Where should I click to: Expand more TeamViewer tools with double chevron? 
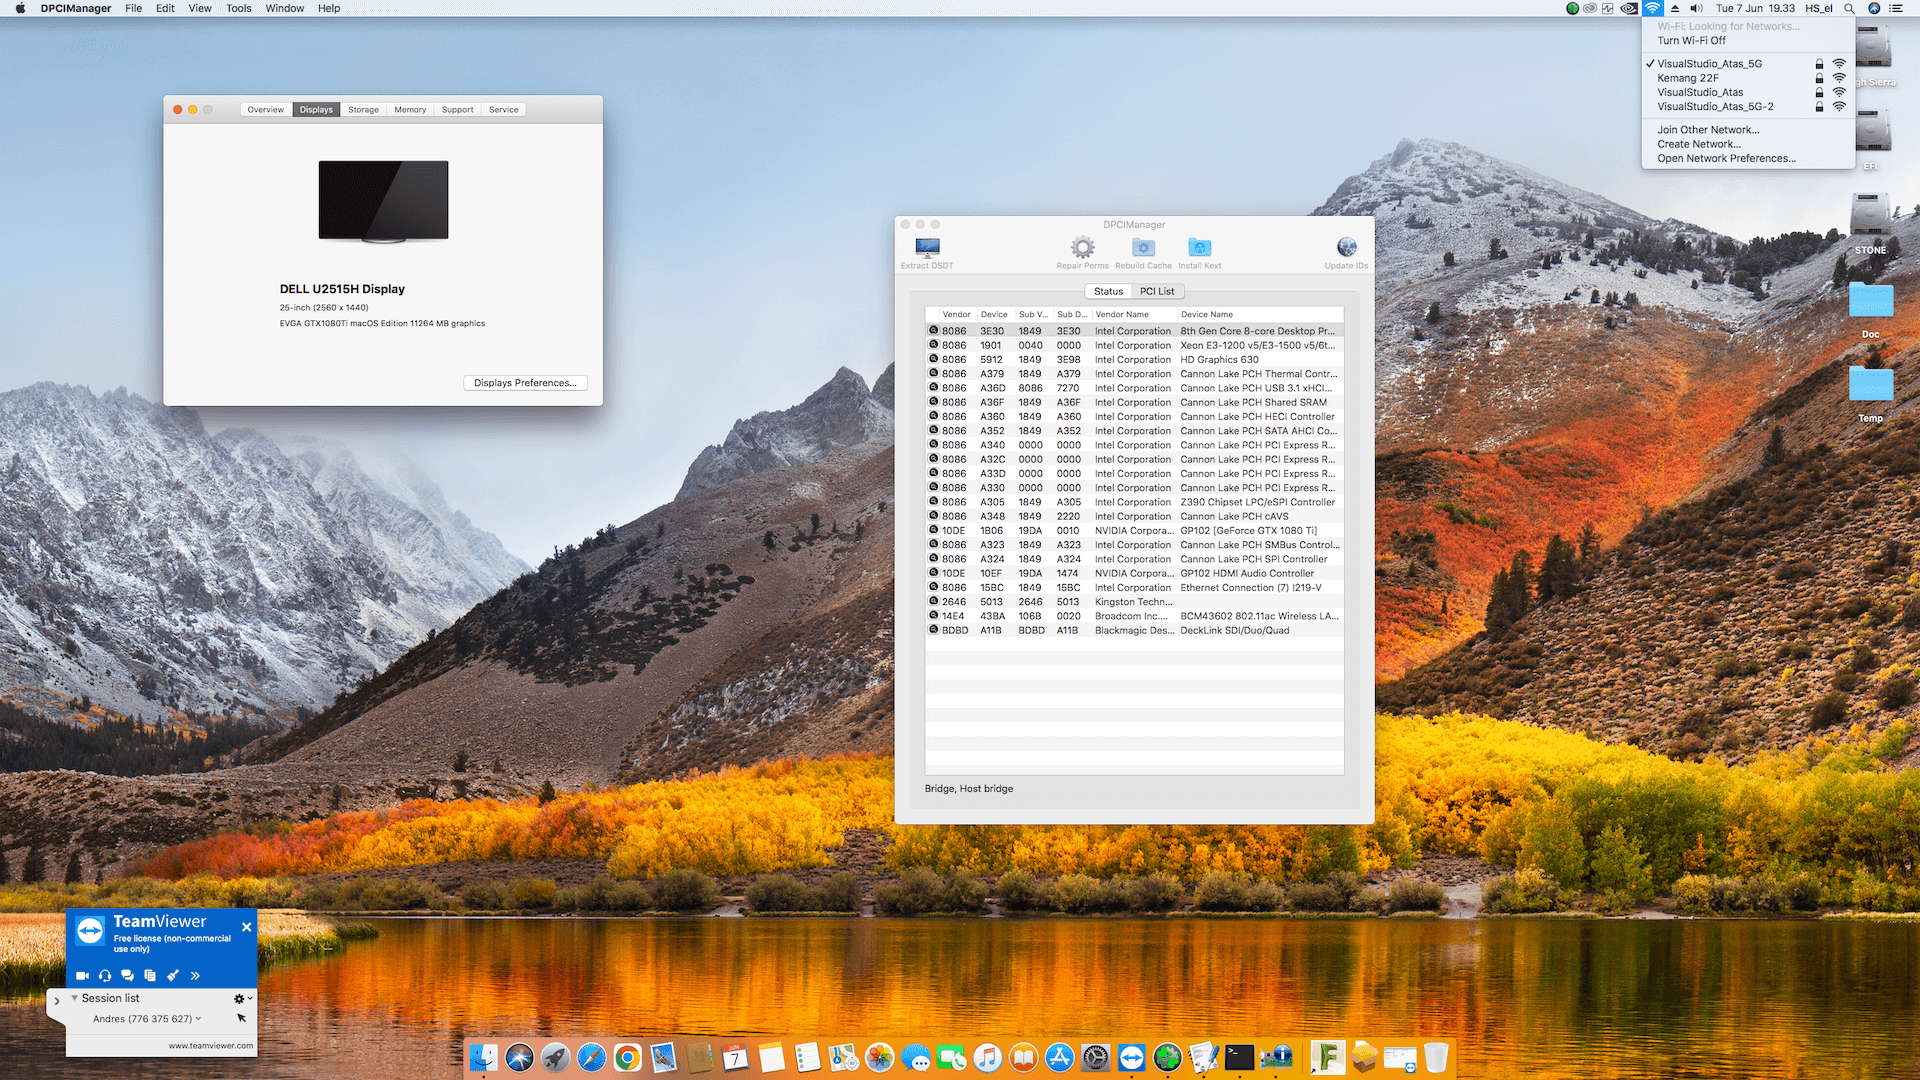195,975
